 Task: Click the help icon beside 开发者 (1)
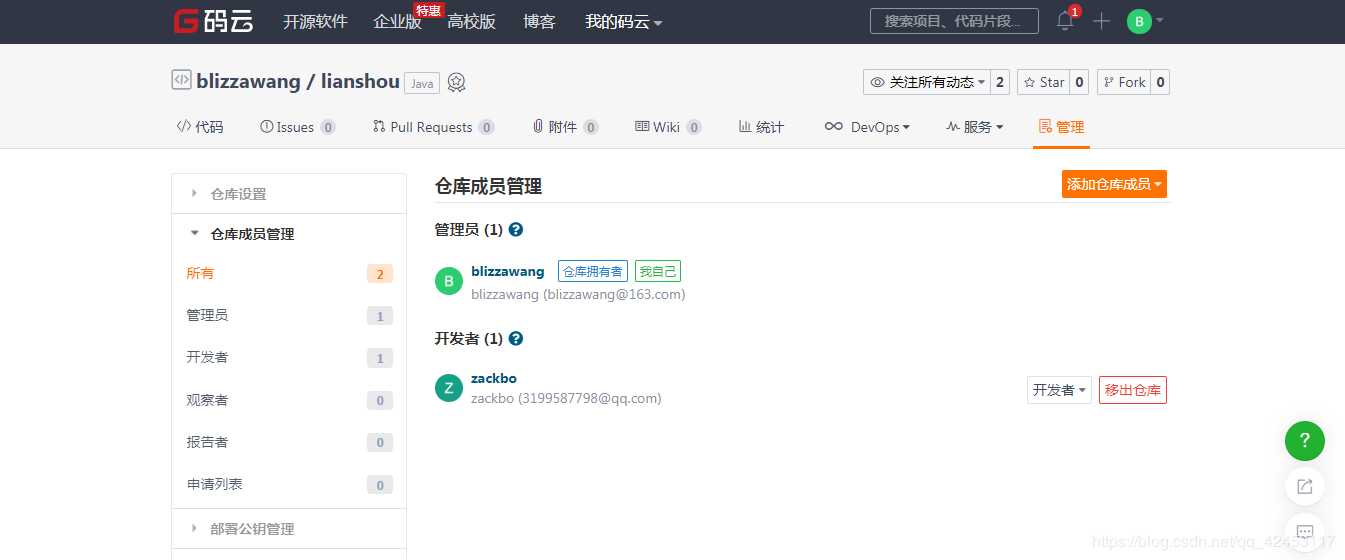click(516, 339)
